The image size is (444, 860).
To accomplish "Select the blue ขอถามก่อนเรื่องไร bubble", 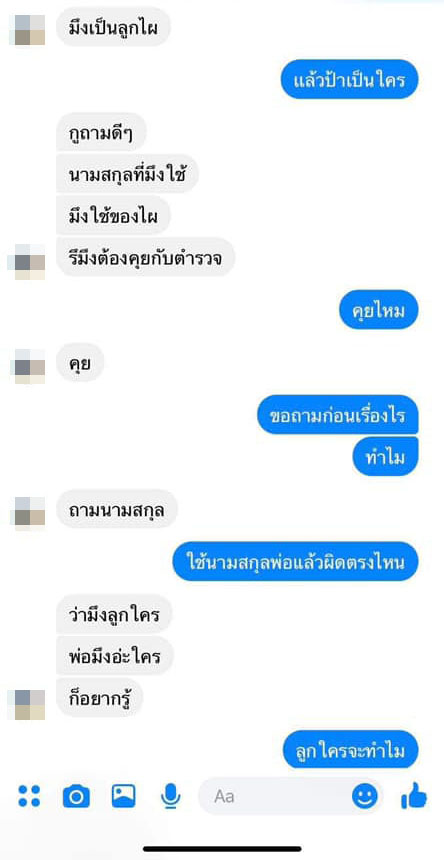I will pos(338,414).
